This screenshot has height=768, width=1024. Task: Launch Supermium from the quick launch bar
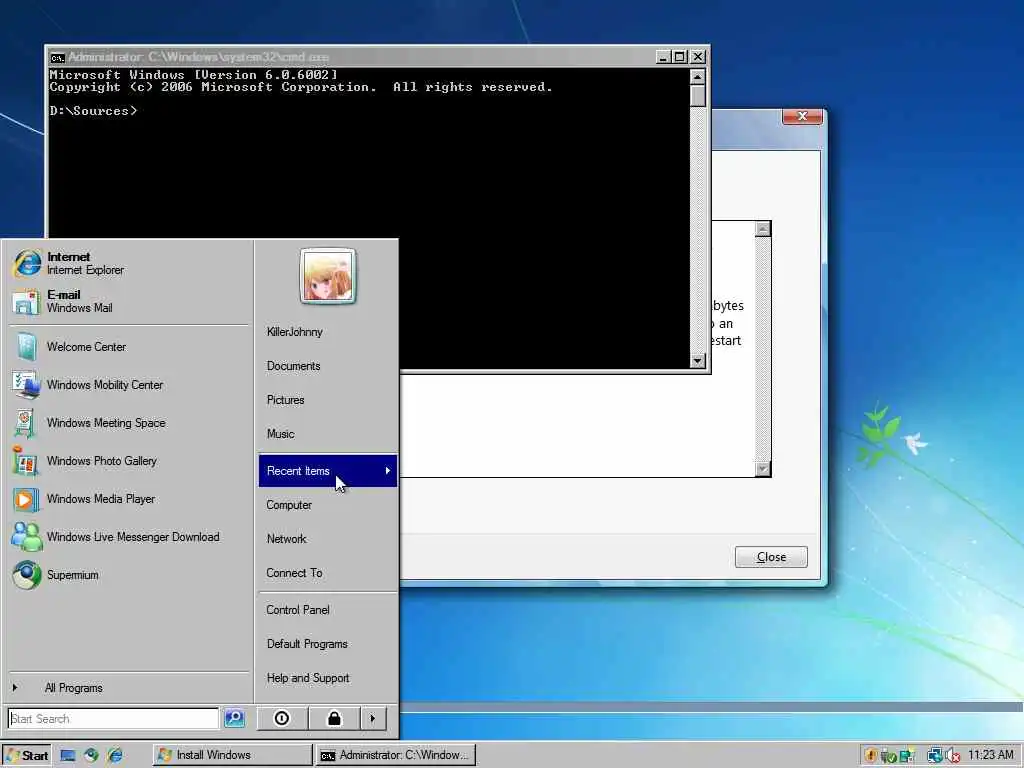tap(91, 755)
